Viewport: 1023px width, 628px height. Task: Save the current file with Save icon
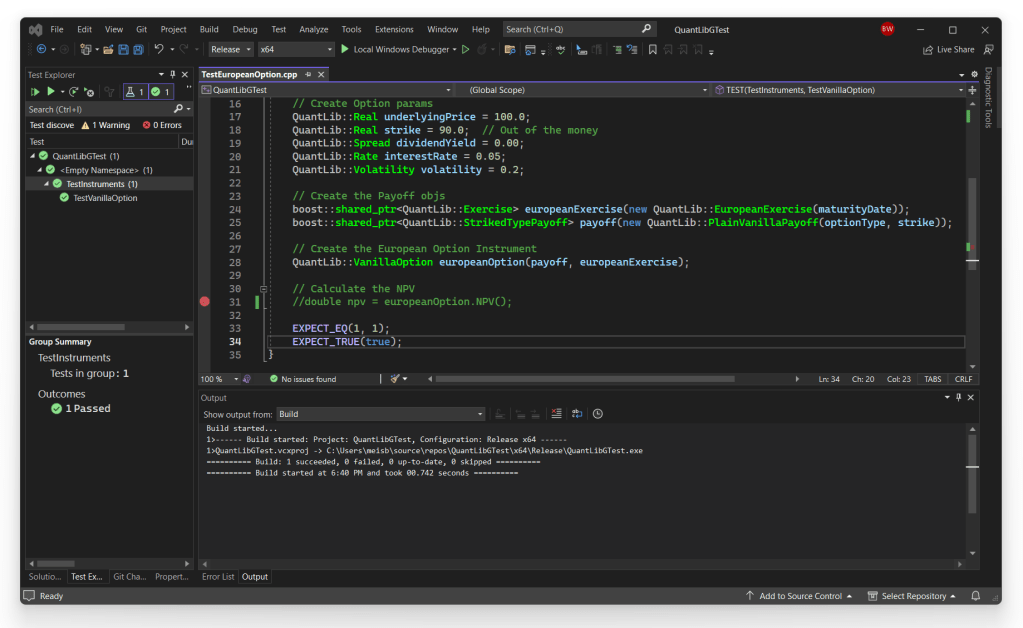[x=123, y=50]
